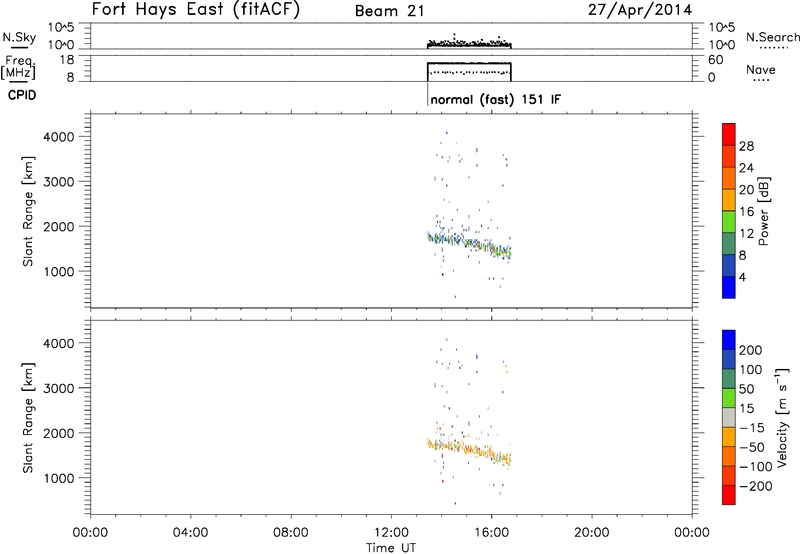
Task: Click the frequency band box in Freq panel
Action: tap(469, 72)
